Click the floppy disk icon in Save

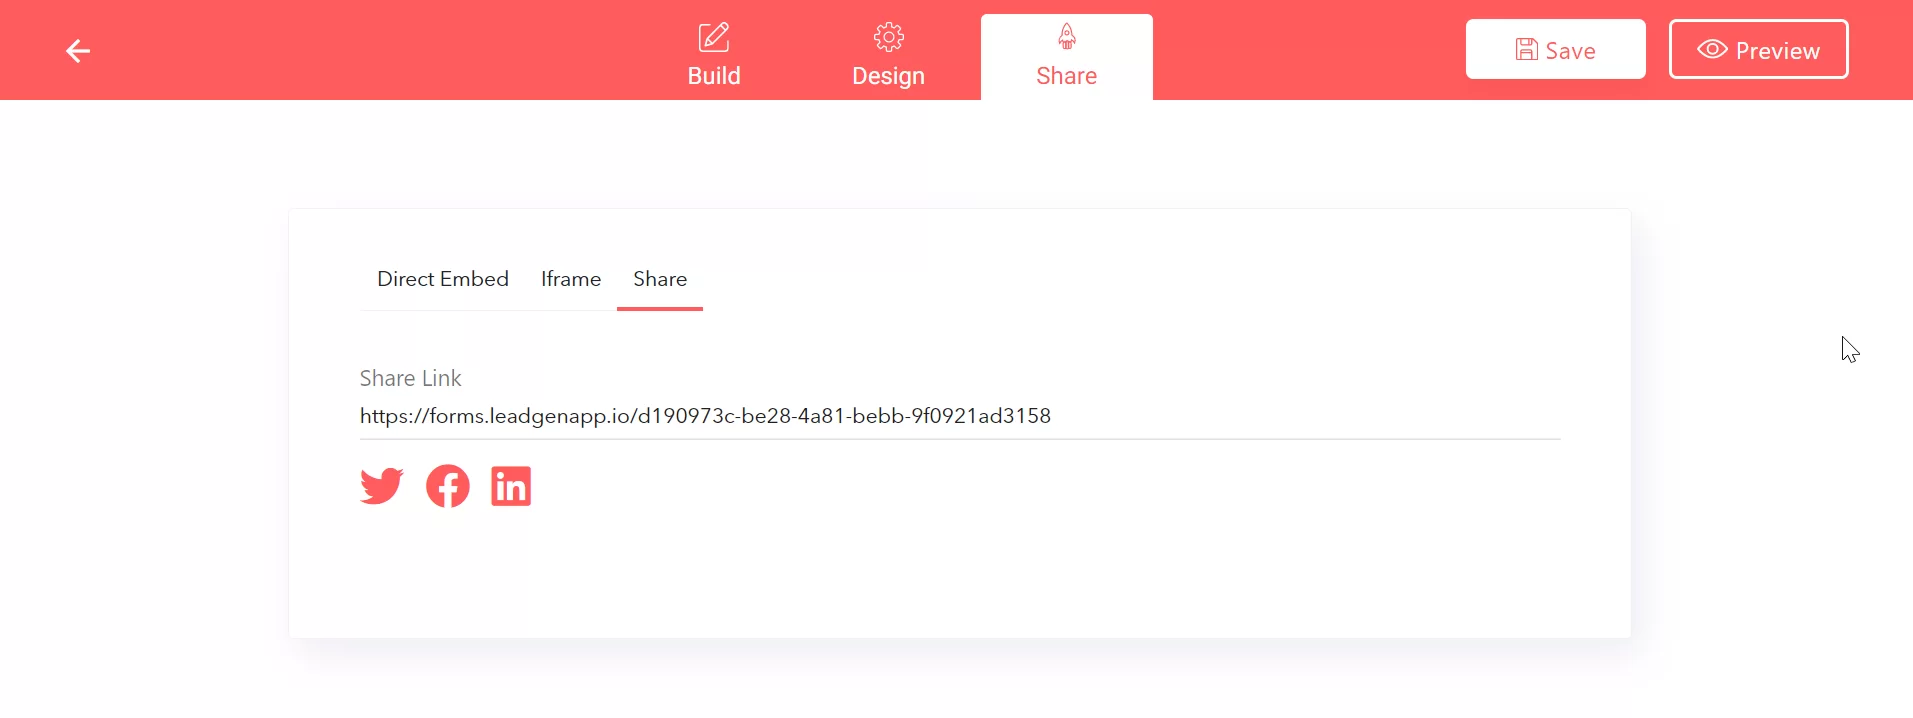pos(1526,50)
